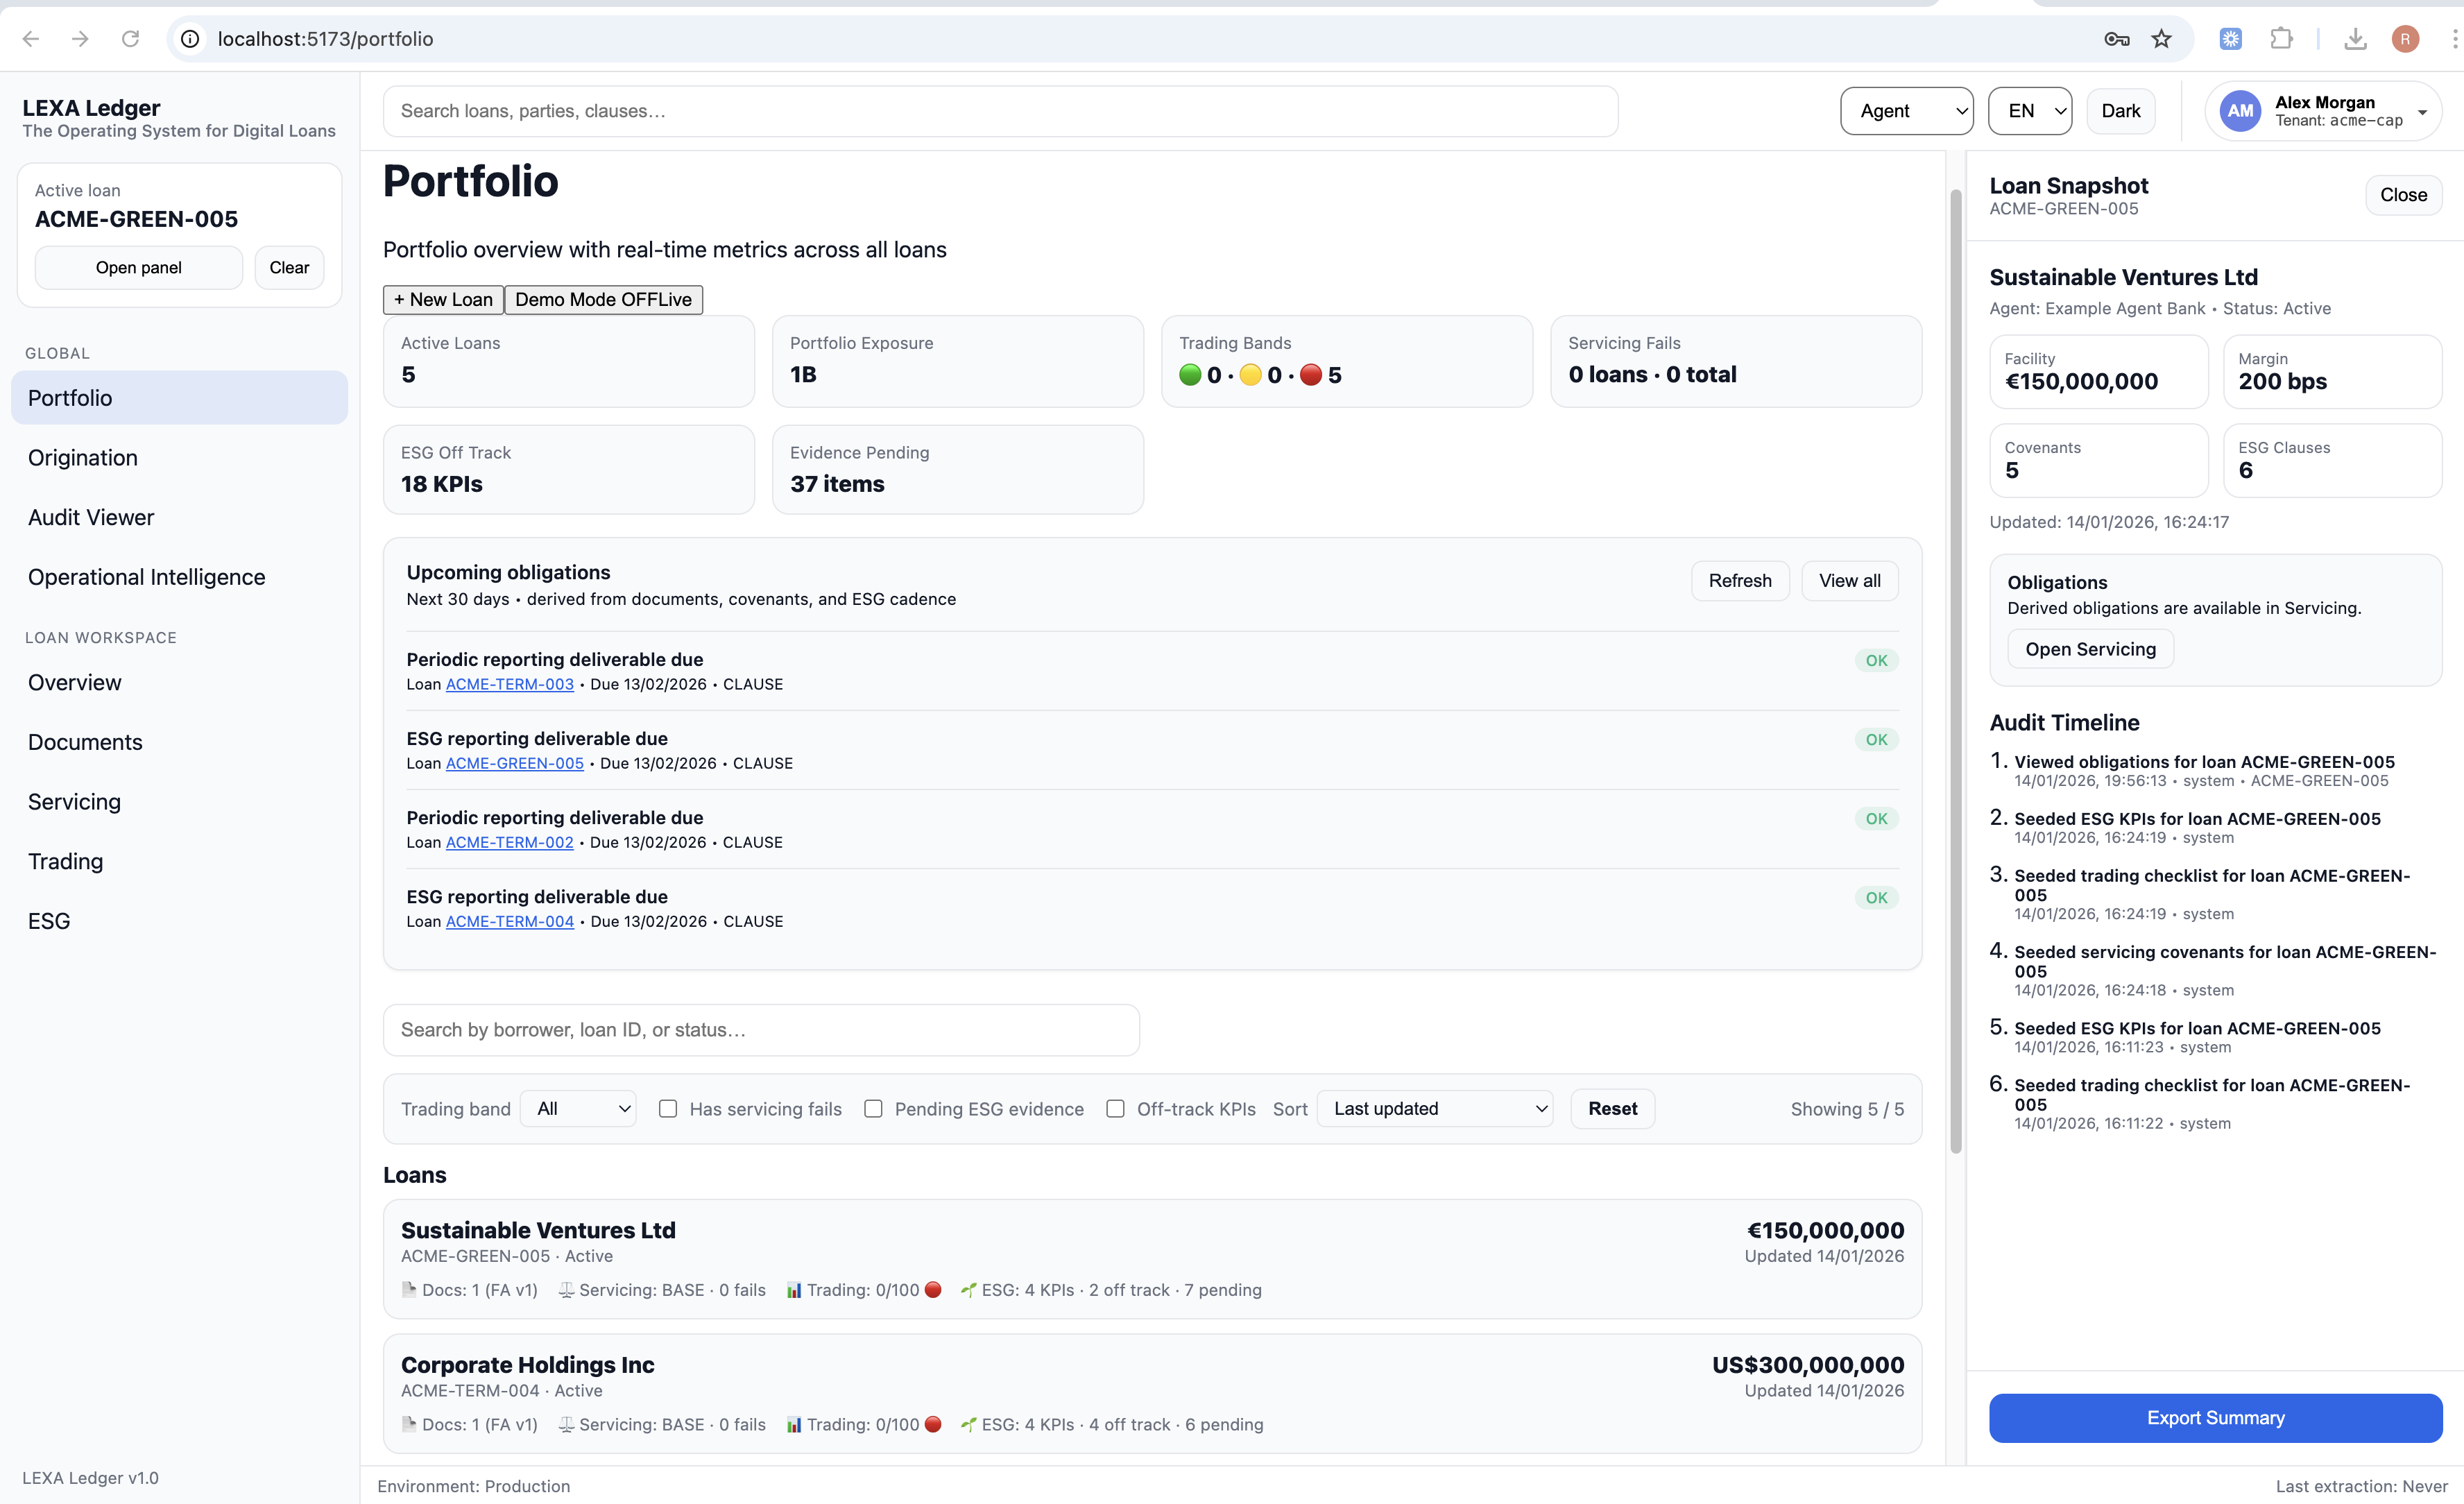
Task: Open the Agent role dropdown
Action: pyautogui.click(x=1906, y=111)
